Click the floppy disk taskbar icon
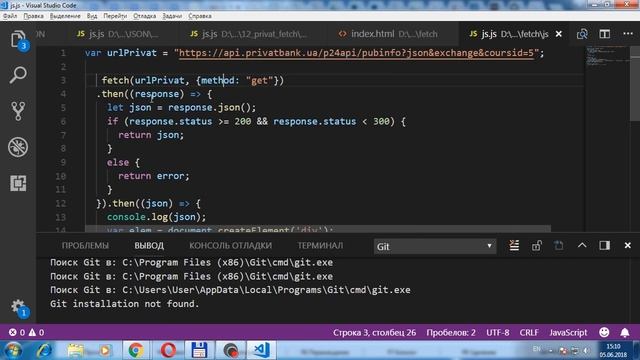The image size is (640, 360). tap(199, 350)
